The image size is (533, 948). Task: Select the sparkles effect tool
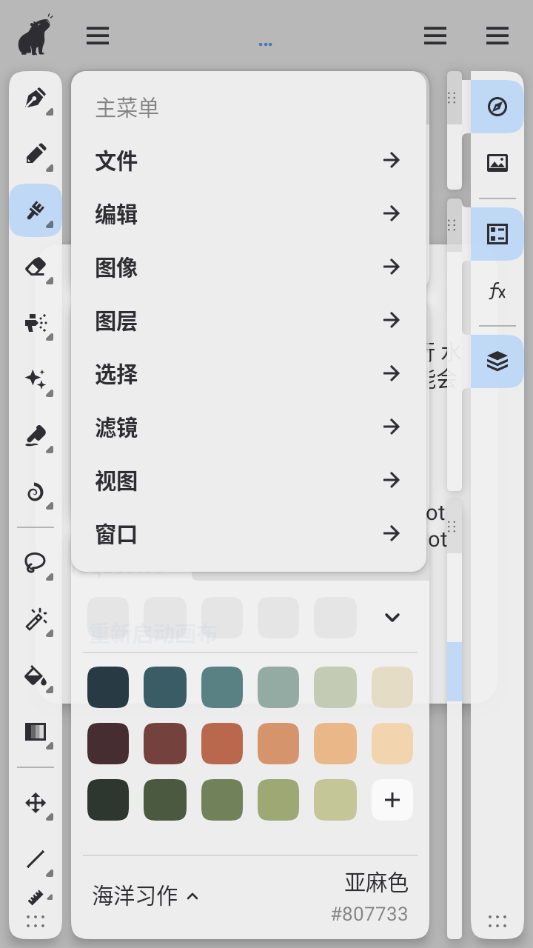tap(36, 379)
